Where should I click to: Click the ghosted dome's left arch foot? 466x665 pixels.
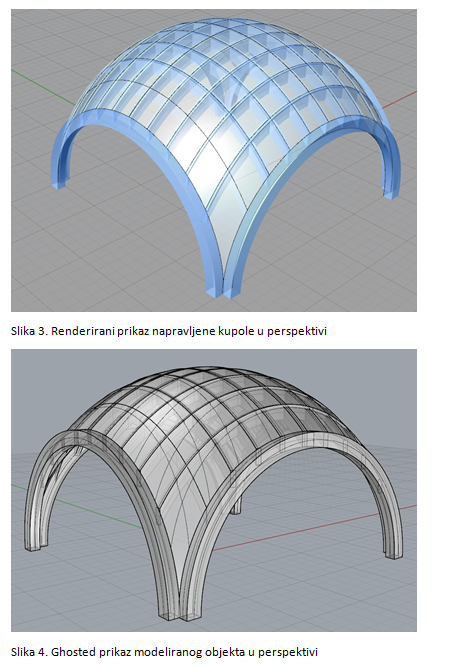tap(35, 547)
